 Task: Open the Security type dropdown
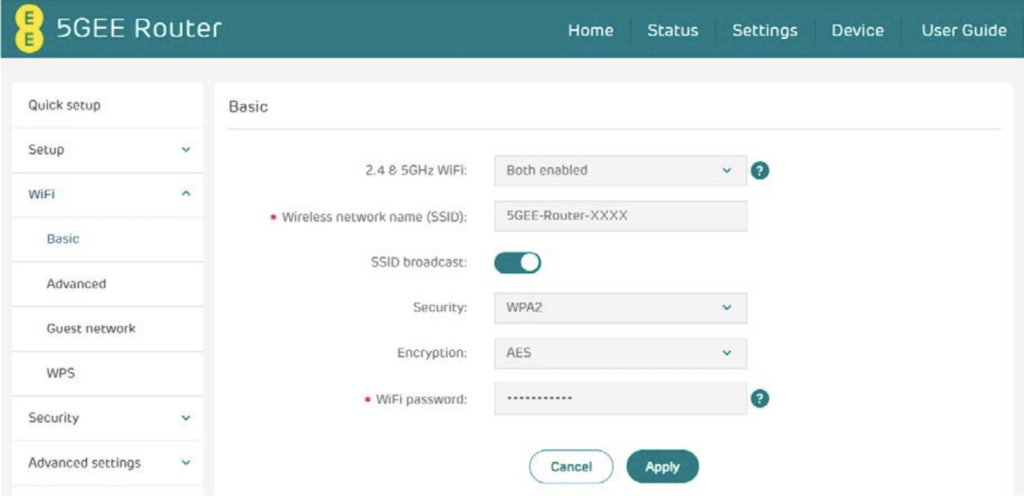[x=620, y=308]
